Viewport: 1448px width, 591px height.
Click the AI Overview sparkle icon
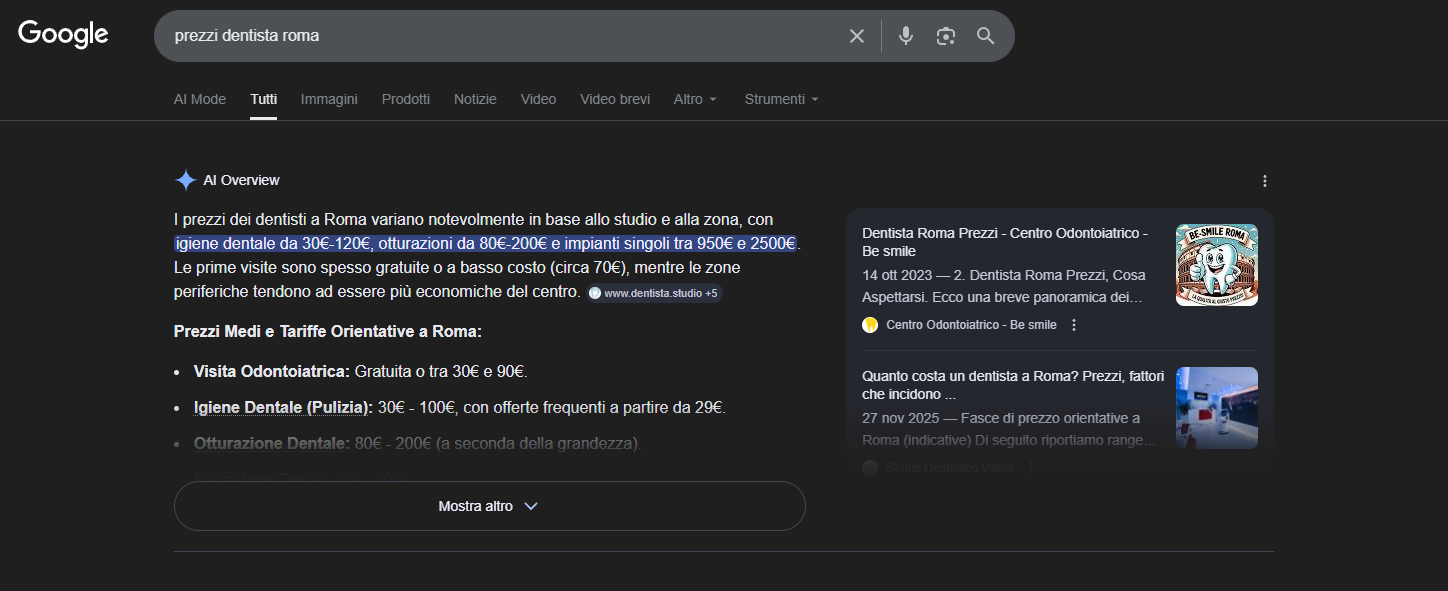click(186, 179)
